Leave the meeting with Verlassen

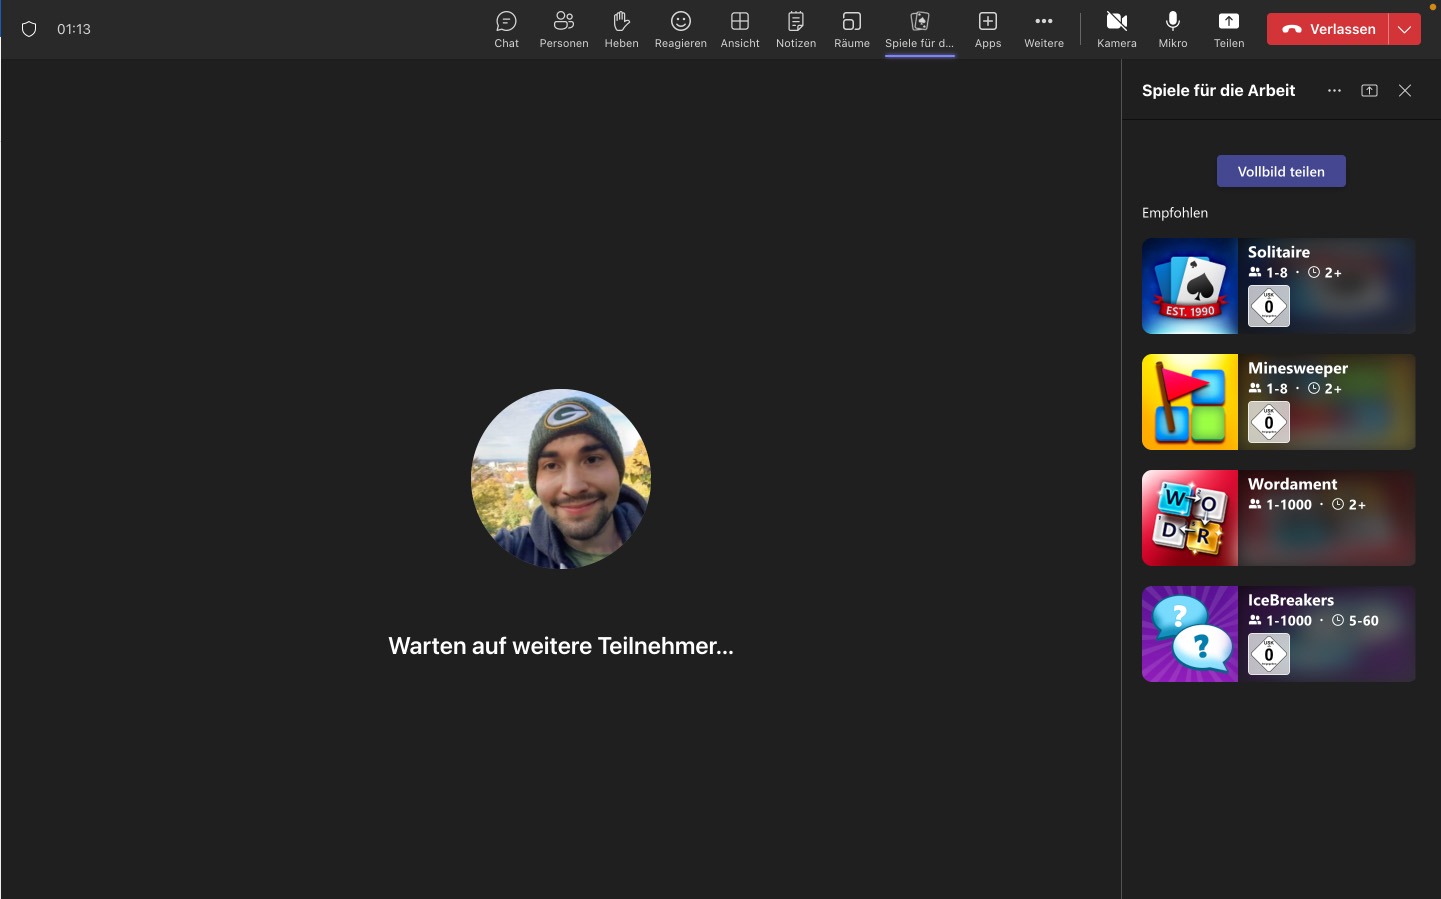(x=1328, y=29)
